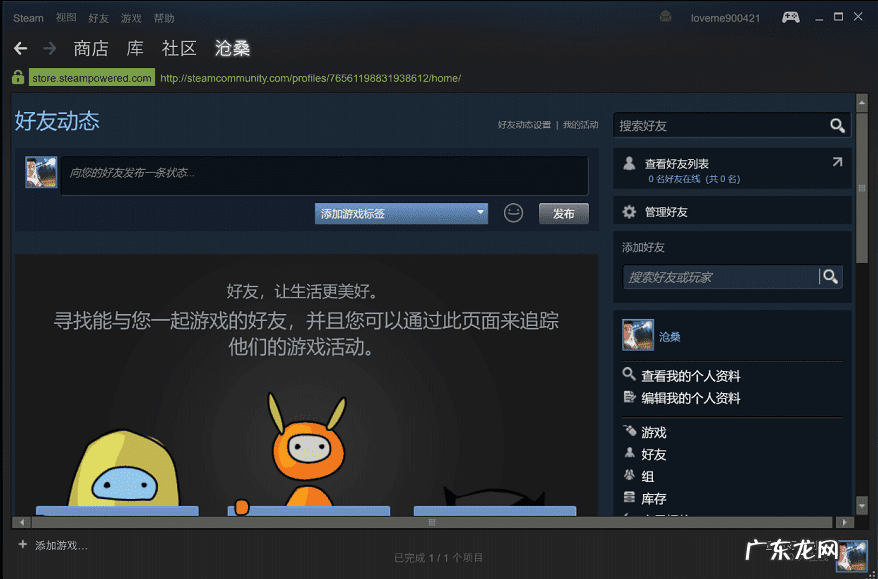Click the 游戏 controller icon in sidebar
The height and width of the screenshot is (579, 878).
pos(629,431)
